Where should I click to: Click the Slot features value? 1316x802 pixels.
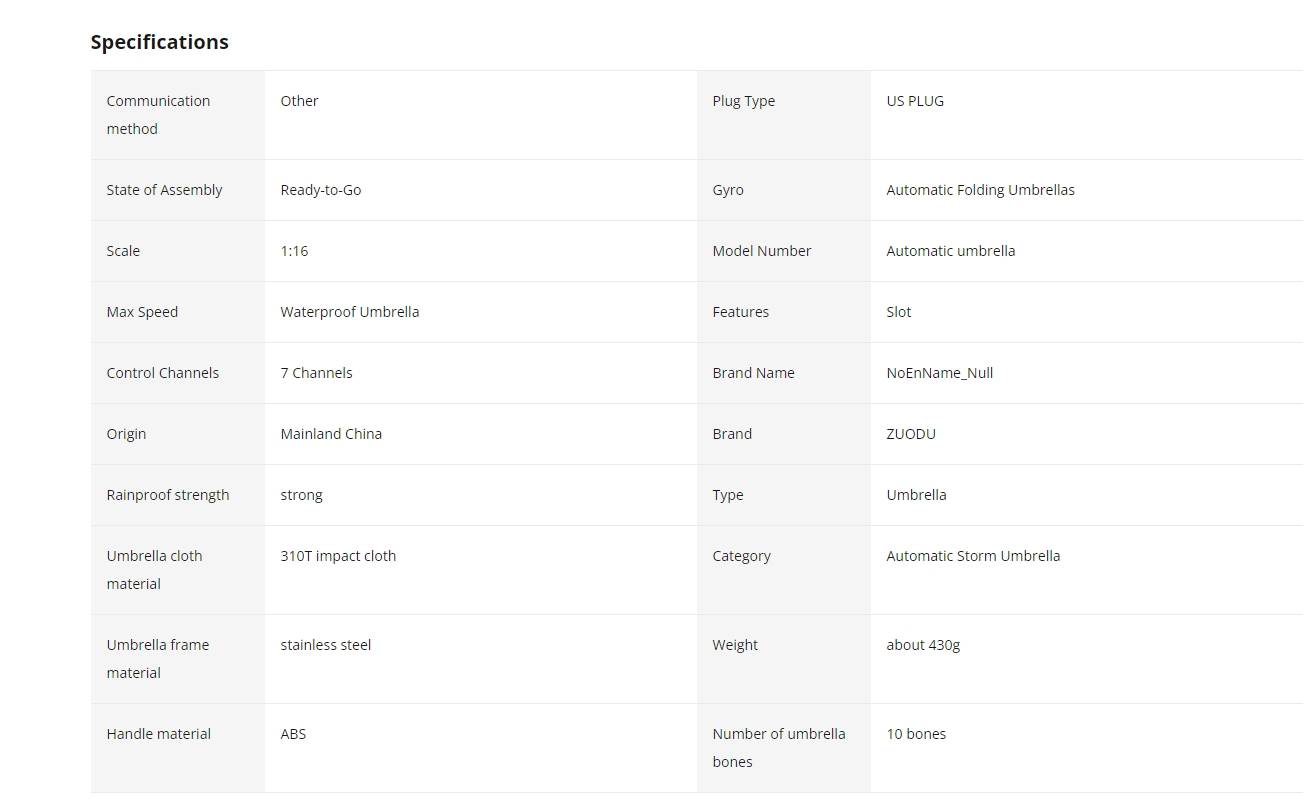899,312
